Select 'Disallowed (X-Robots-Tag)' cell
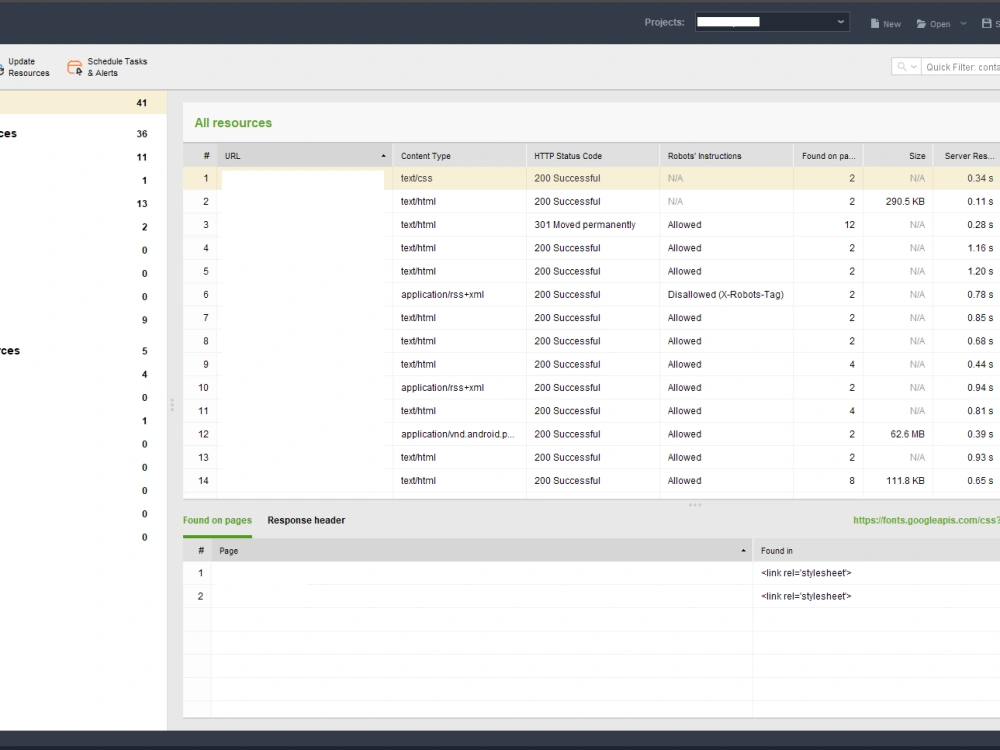Viewport: 1000px width, 750px height. point(726,295)
